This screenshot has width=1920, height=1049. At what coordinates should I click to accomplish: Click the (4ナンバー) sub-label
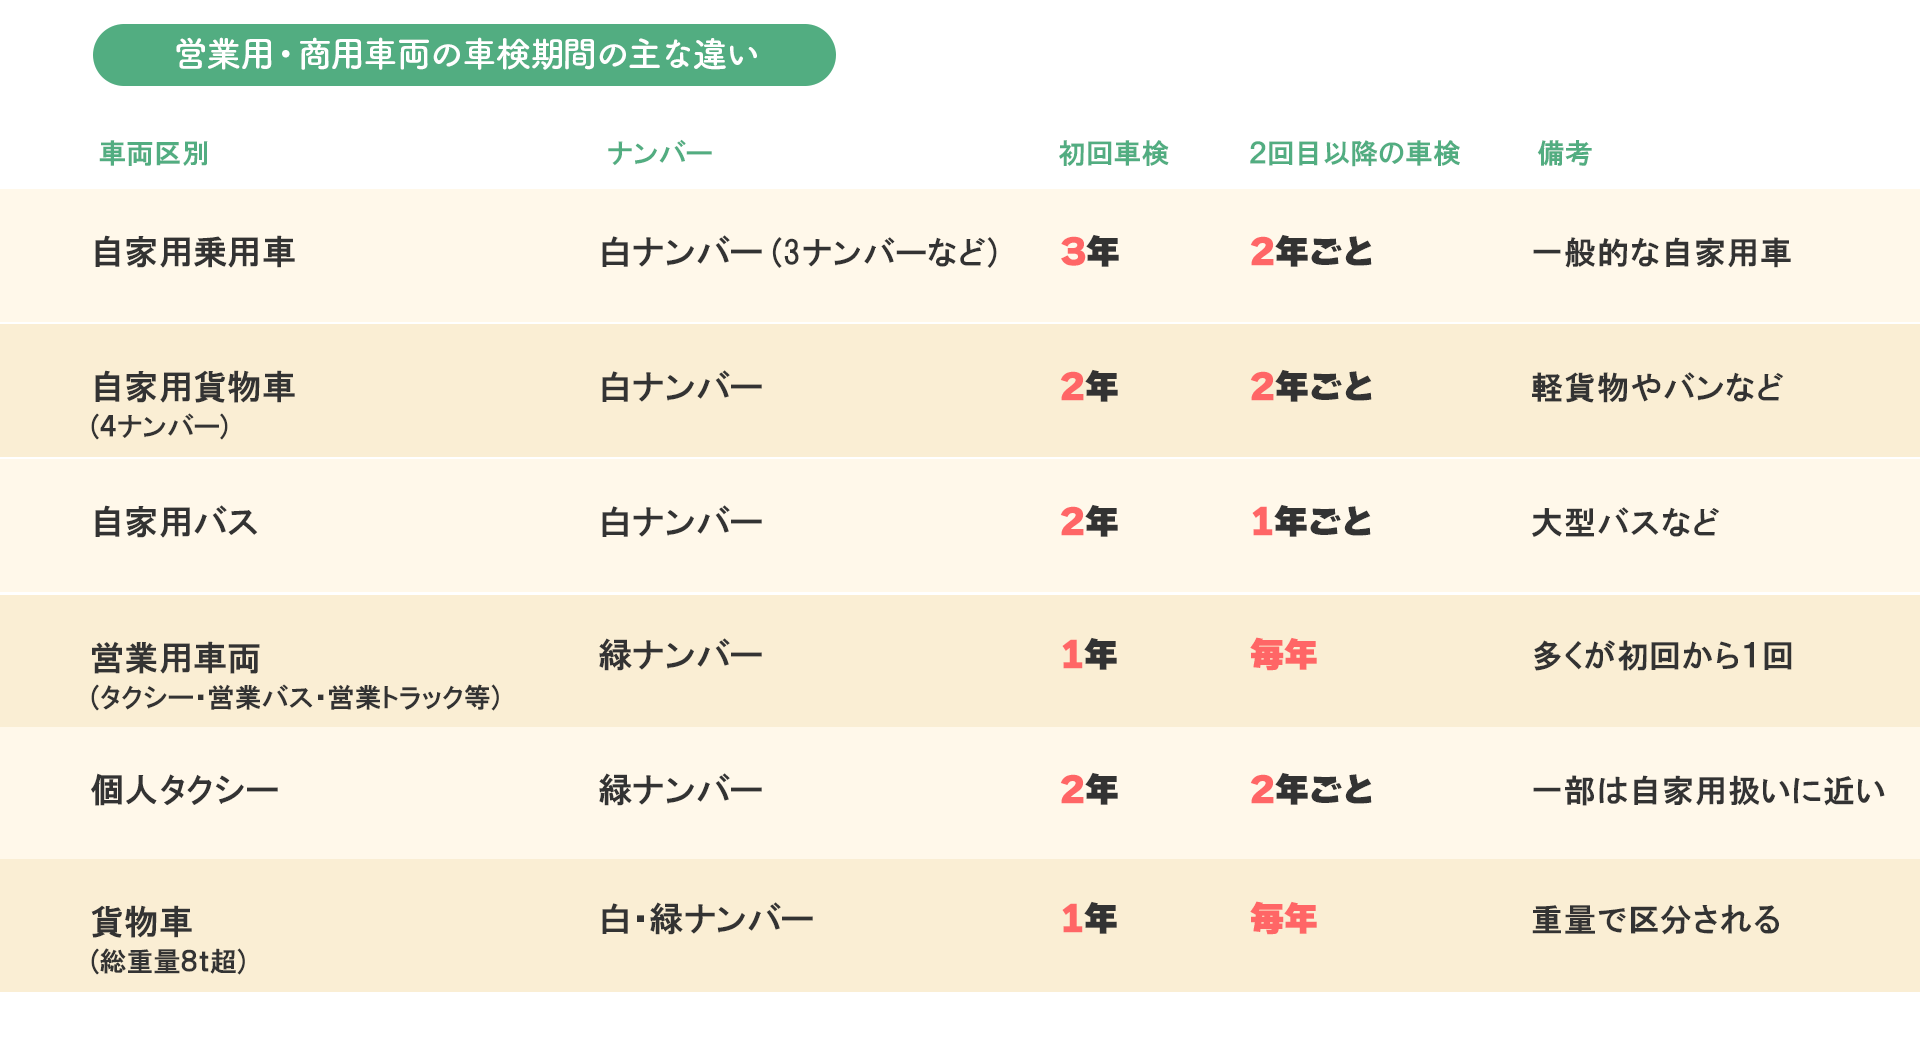pyautogui.click(x=160, y=426)
